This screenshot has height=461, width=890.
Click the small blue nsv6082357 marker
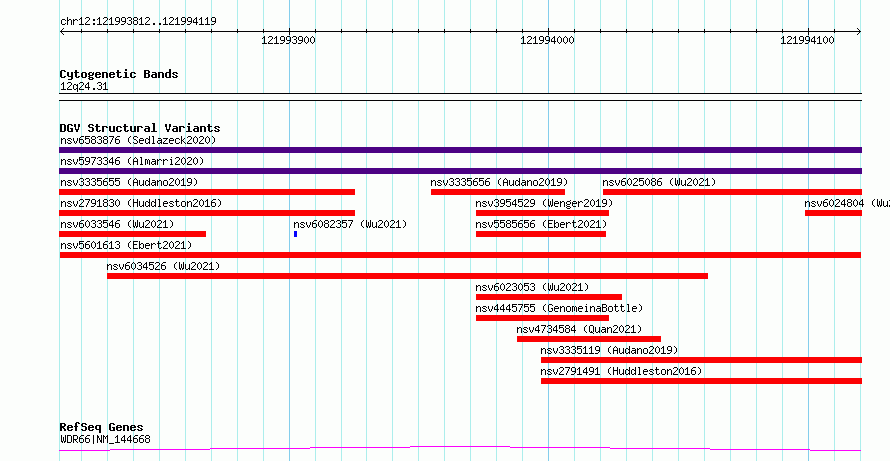(x=296, y=234)
